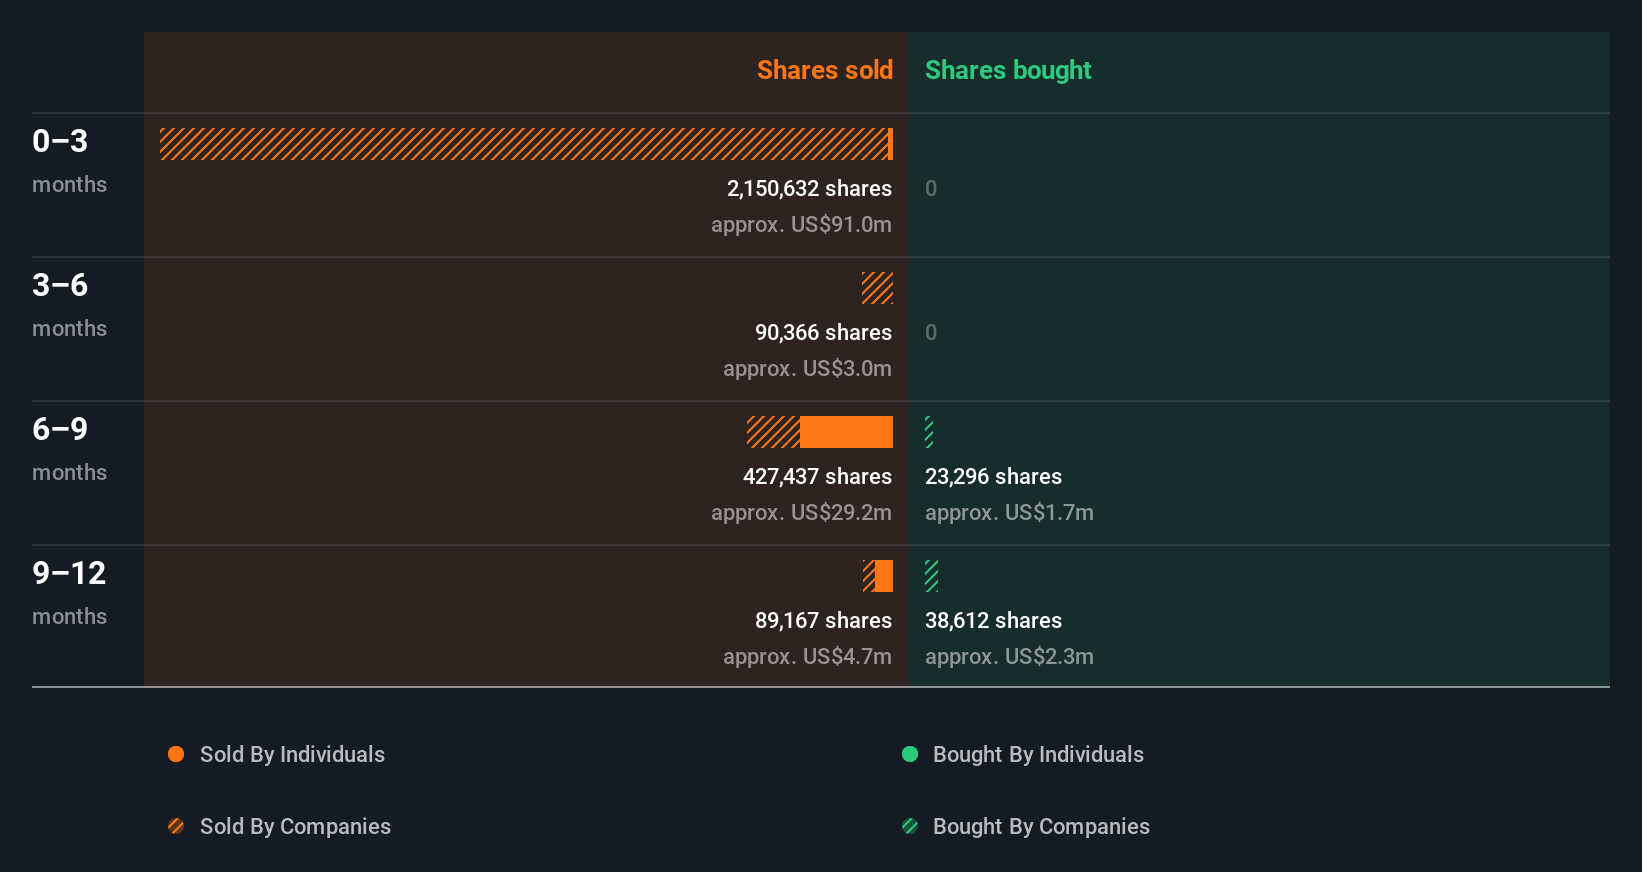Click the solid orange 9–12 months bar segment
Image resolution: width=1642 pixels, height=872 pixels.
[884, 576]
